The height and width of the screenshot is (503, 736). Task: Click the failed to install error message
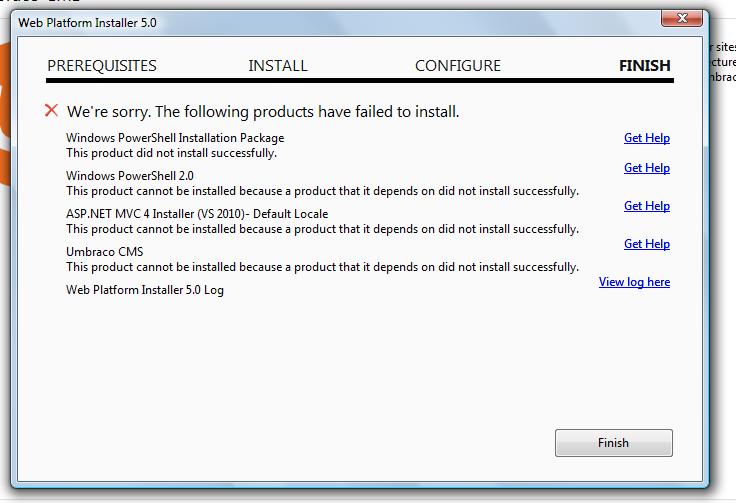pyautogui.click(x=263, y=112)
